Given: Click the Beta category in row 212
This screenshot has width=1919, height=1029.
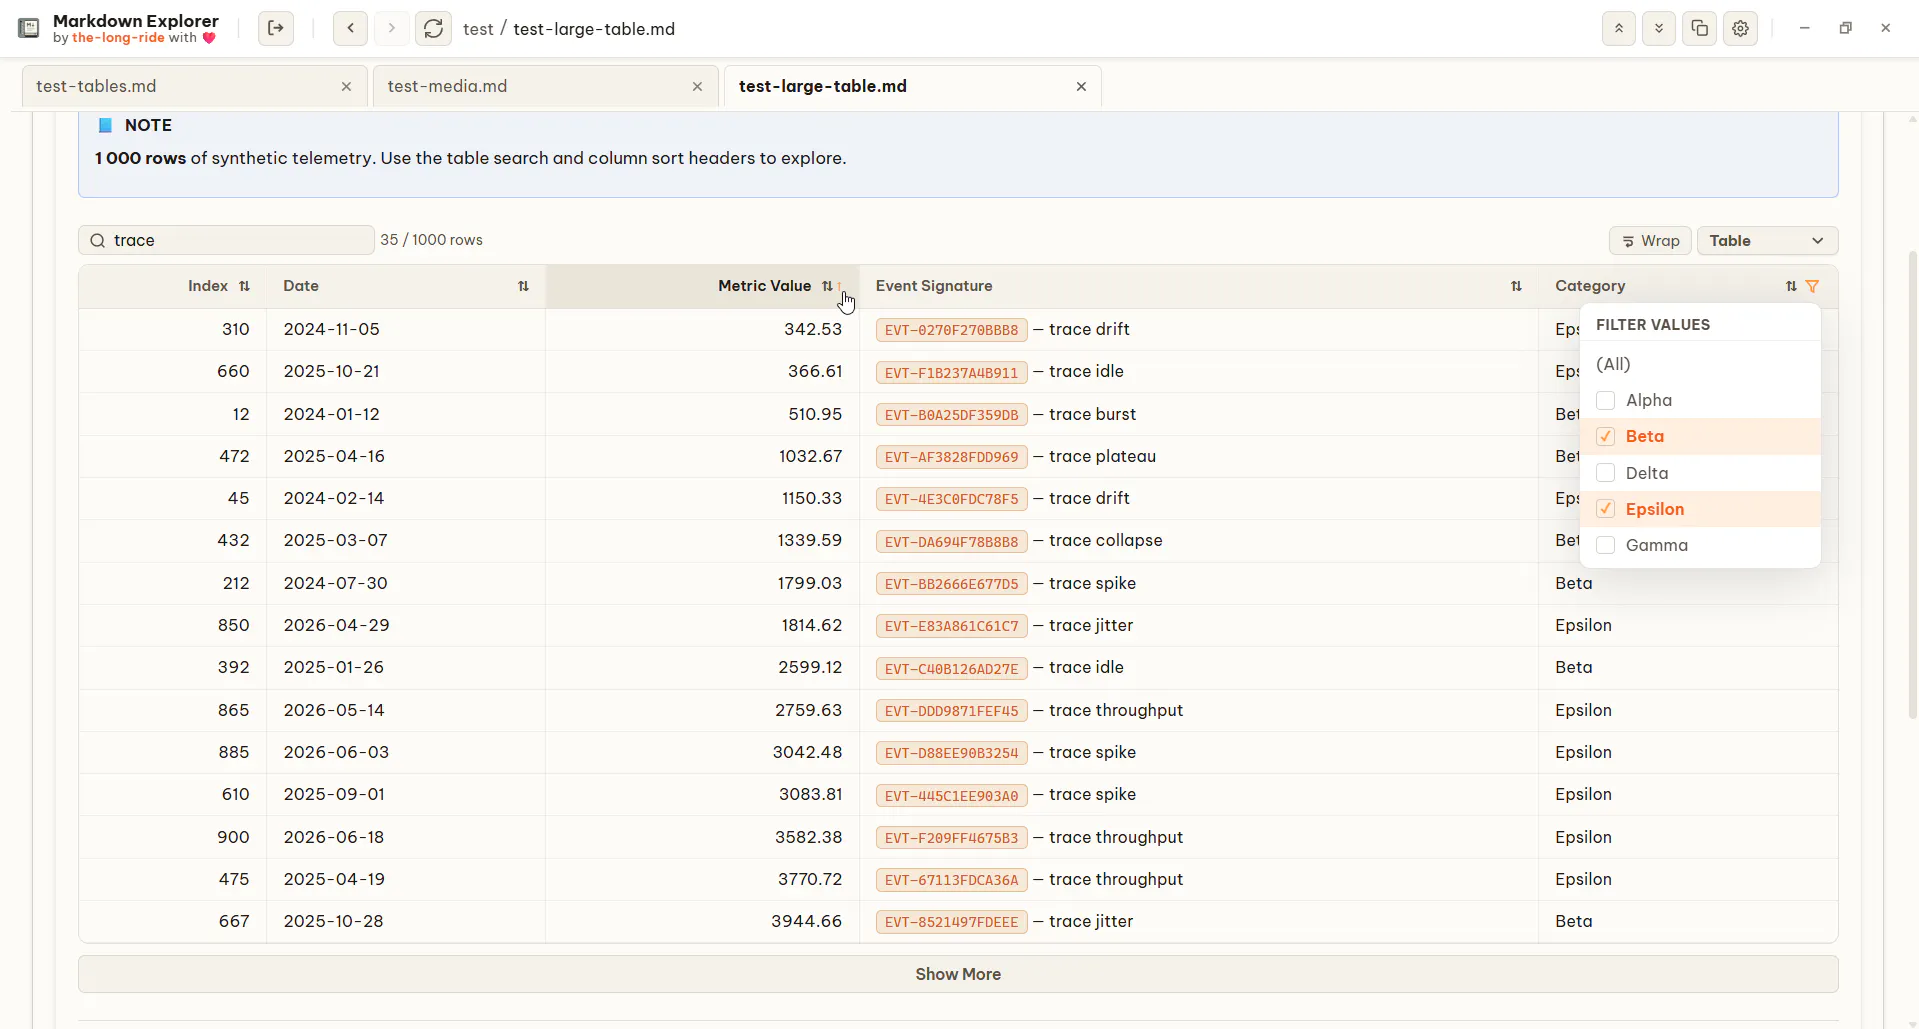Looking at the screenshot, I should coord(1574,583).
